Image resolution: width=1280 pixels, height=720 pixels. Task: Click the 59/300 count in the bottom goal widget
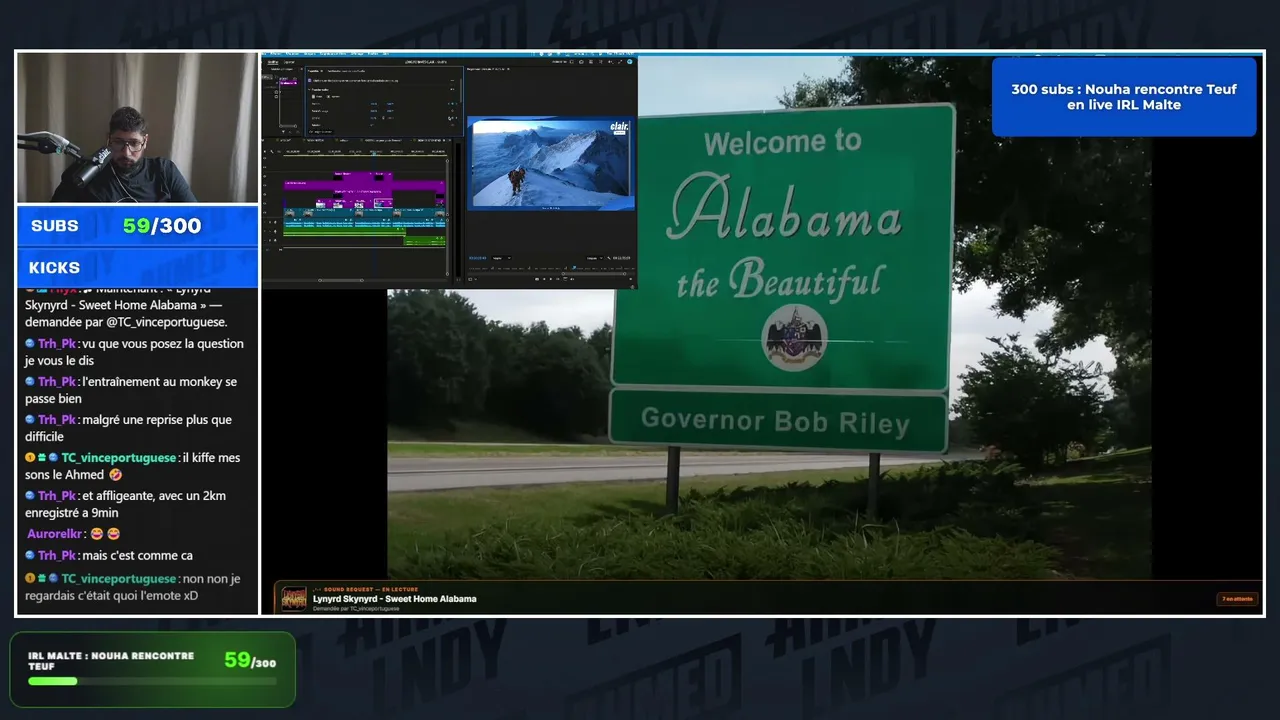pos(250,660)
